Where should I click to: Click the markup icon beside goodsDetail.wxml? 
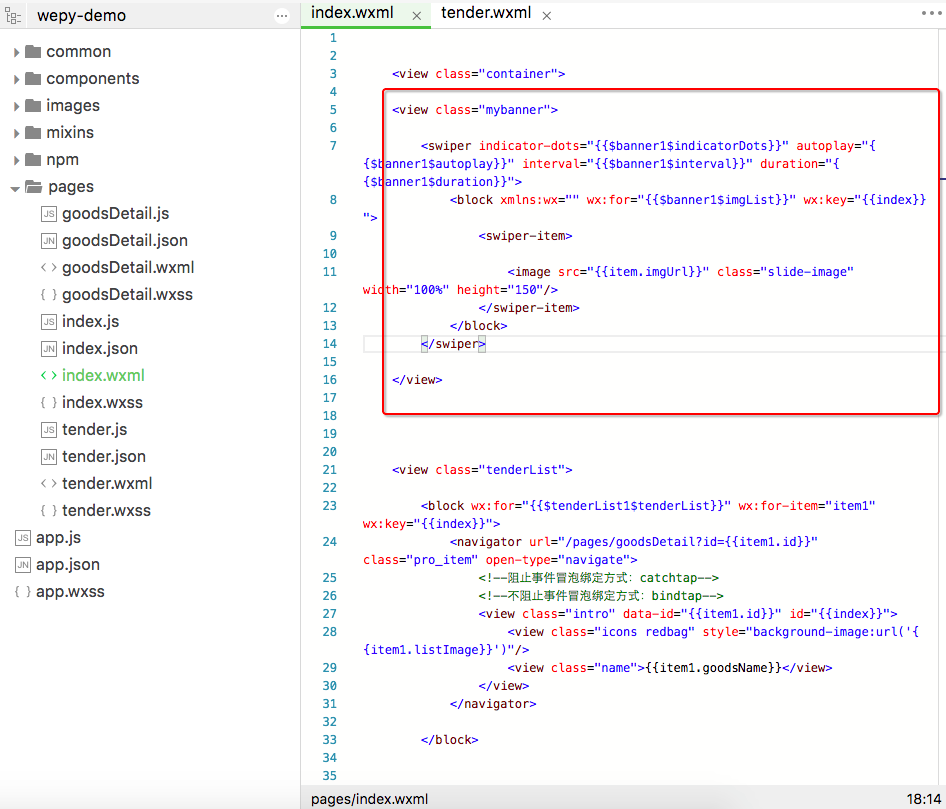coord(48,267)
